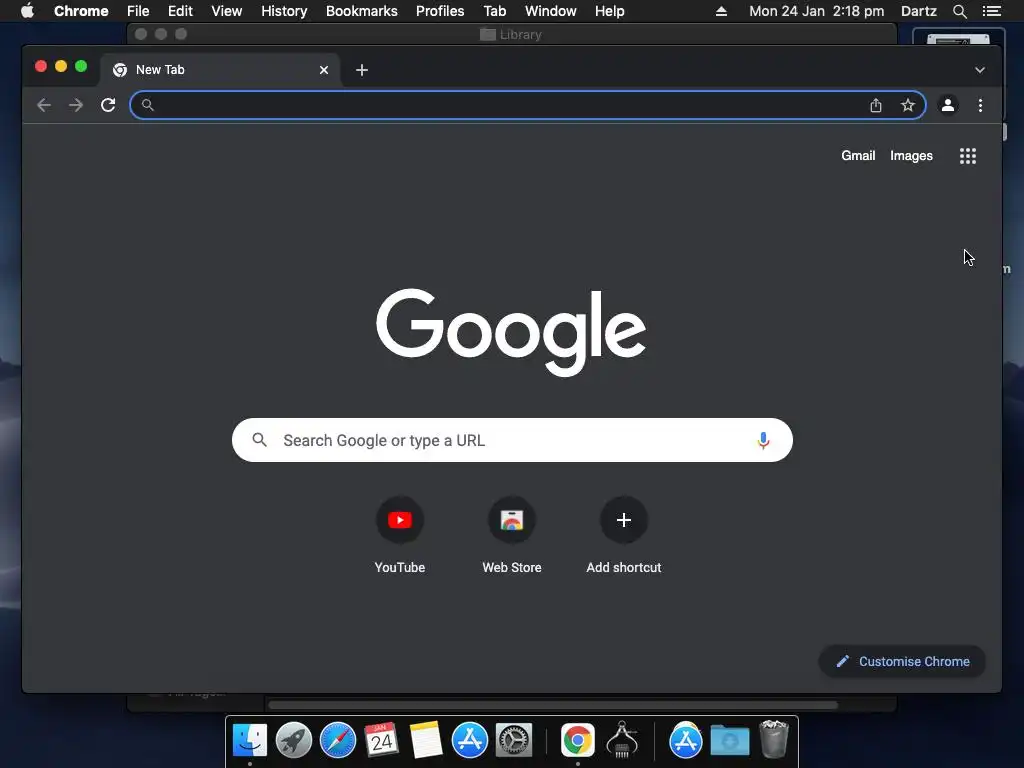Open the Chrome three-dot menu
1024x768 pixels.
pos(980,105)
